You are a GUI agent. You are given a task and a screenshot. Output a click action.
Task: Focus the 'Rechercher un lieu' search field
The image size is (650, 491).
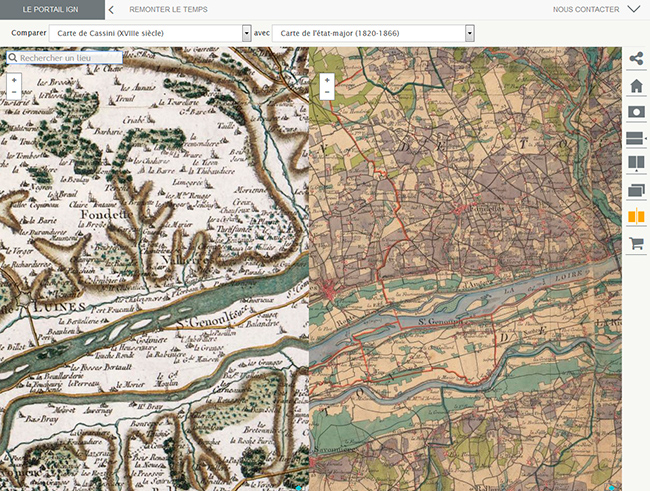point(64,58)
